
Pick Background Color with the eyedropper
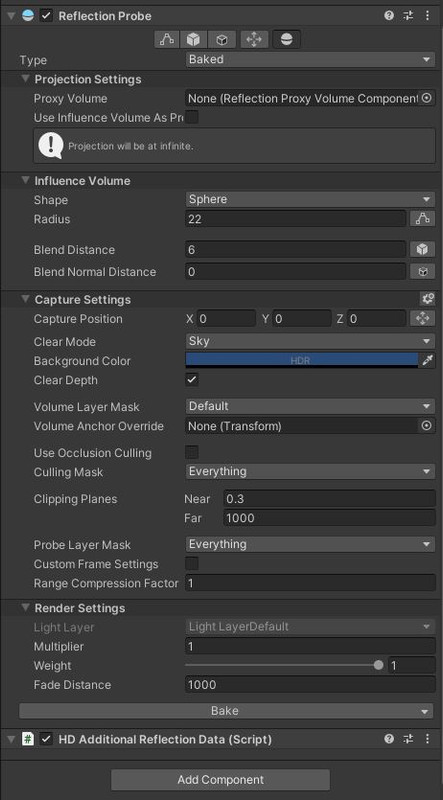pos(427,361)
